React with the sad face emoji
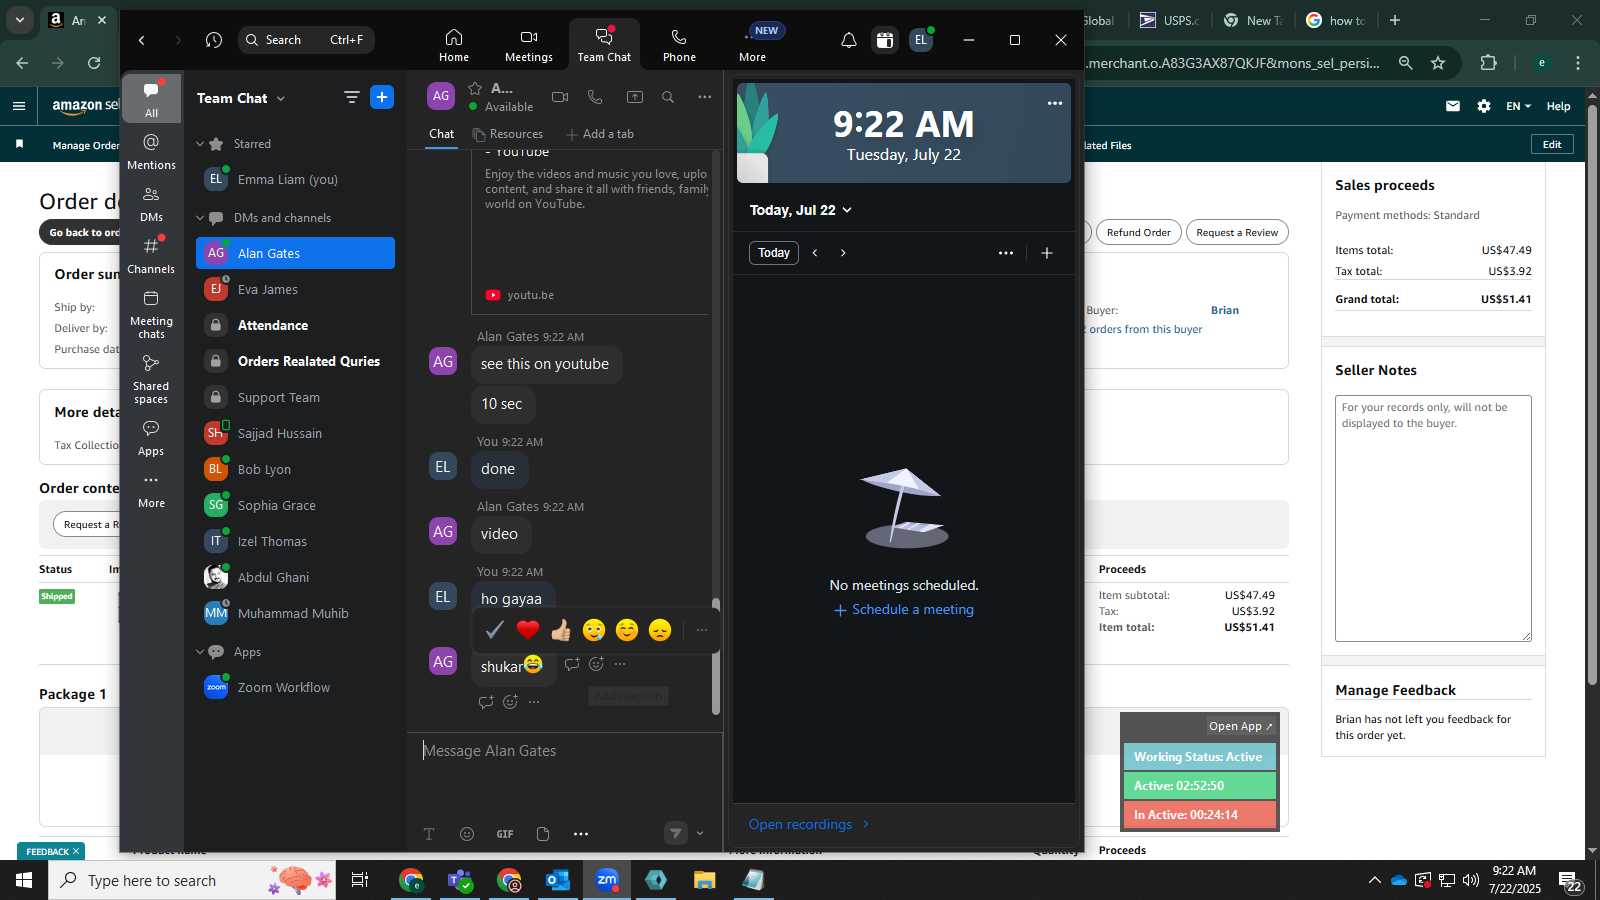The height and width of the screenshot is (900, 1600). [660, 630]
